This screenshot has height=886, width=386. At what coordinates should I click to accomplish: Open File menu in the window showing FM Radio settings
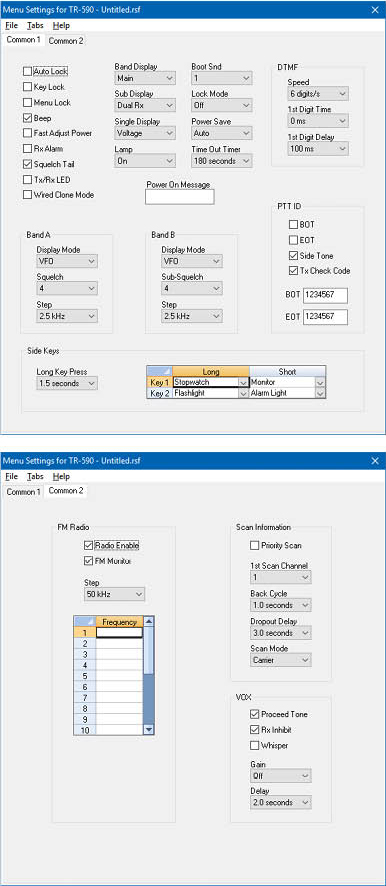tap(11, 476)
